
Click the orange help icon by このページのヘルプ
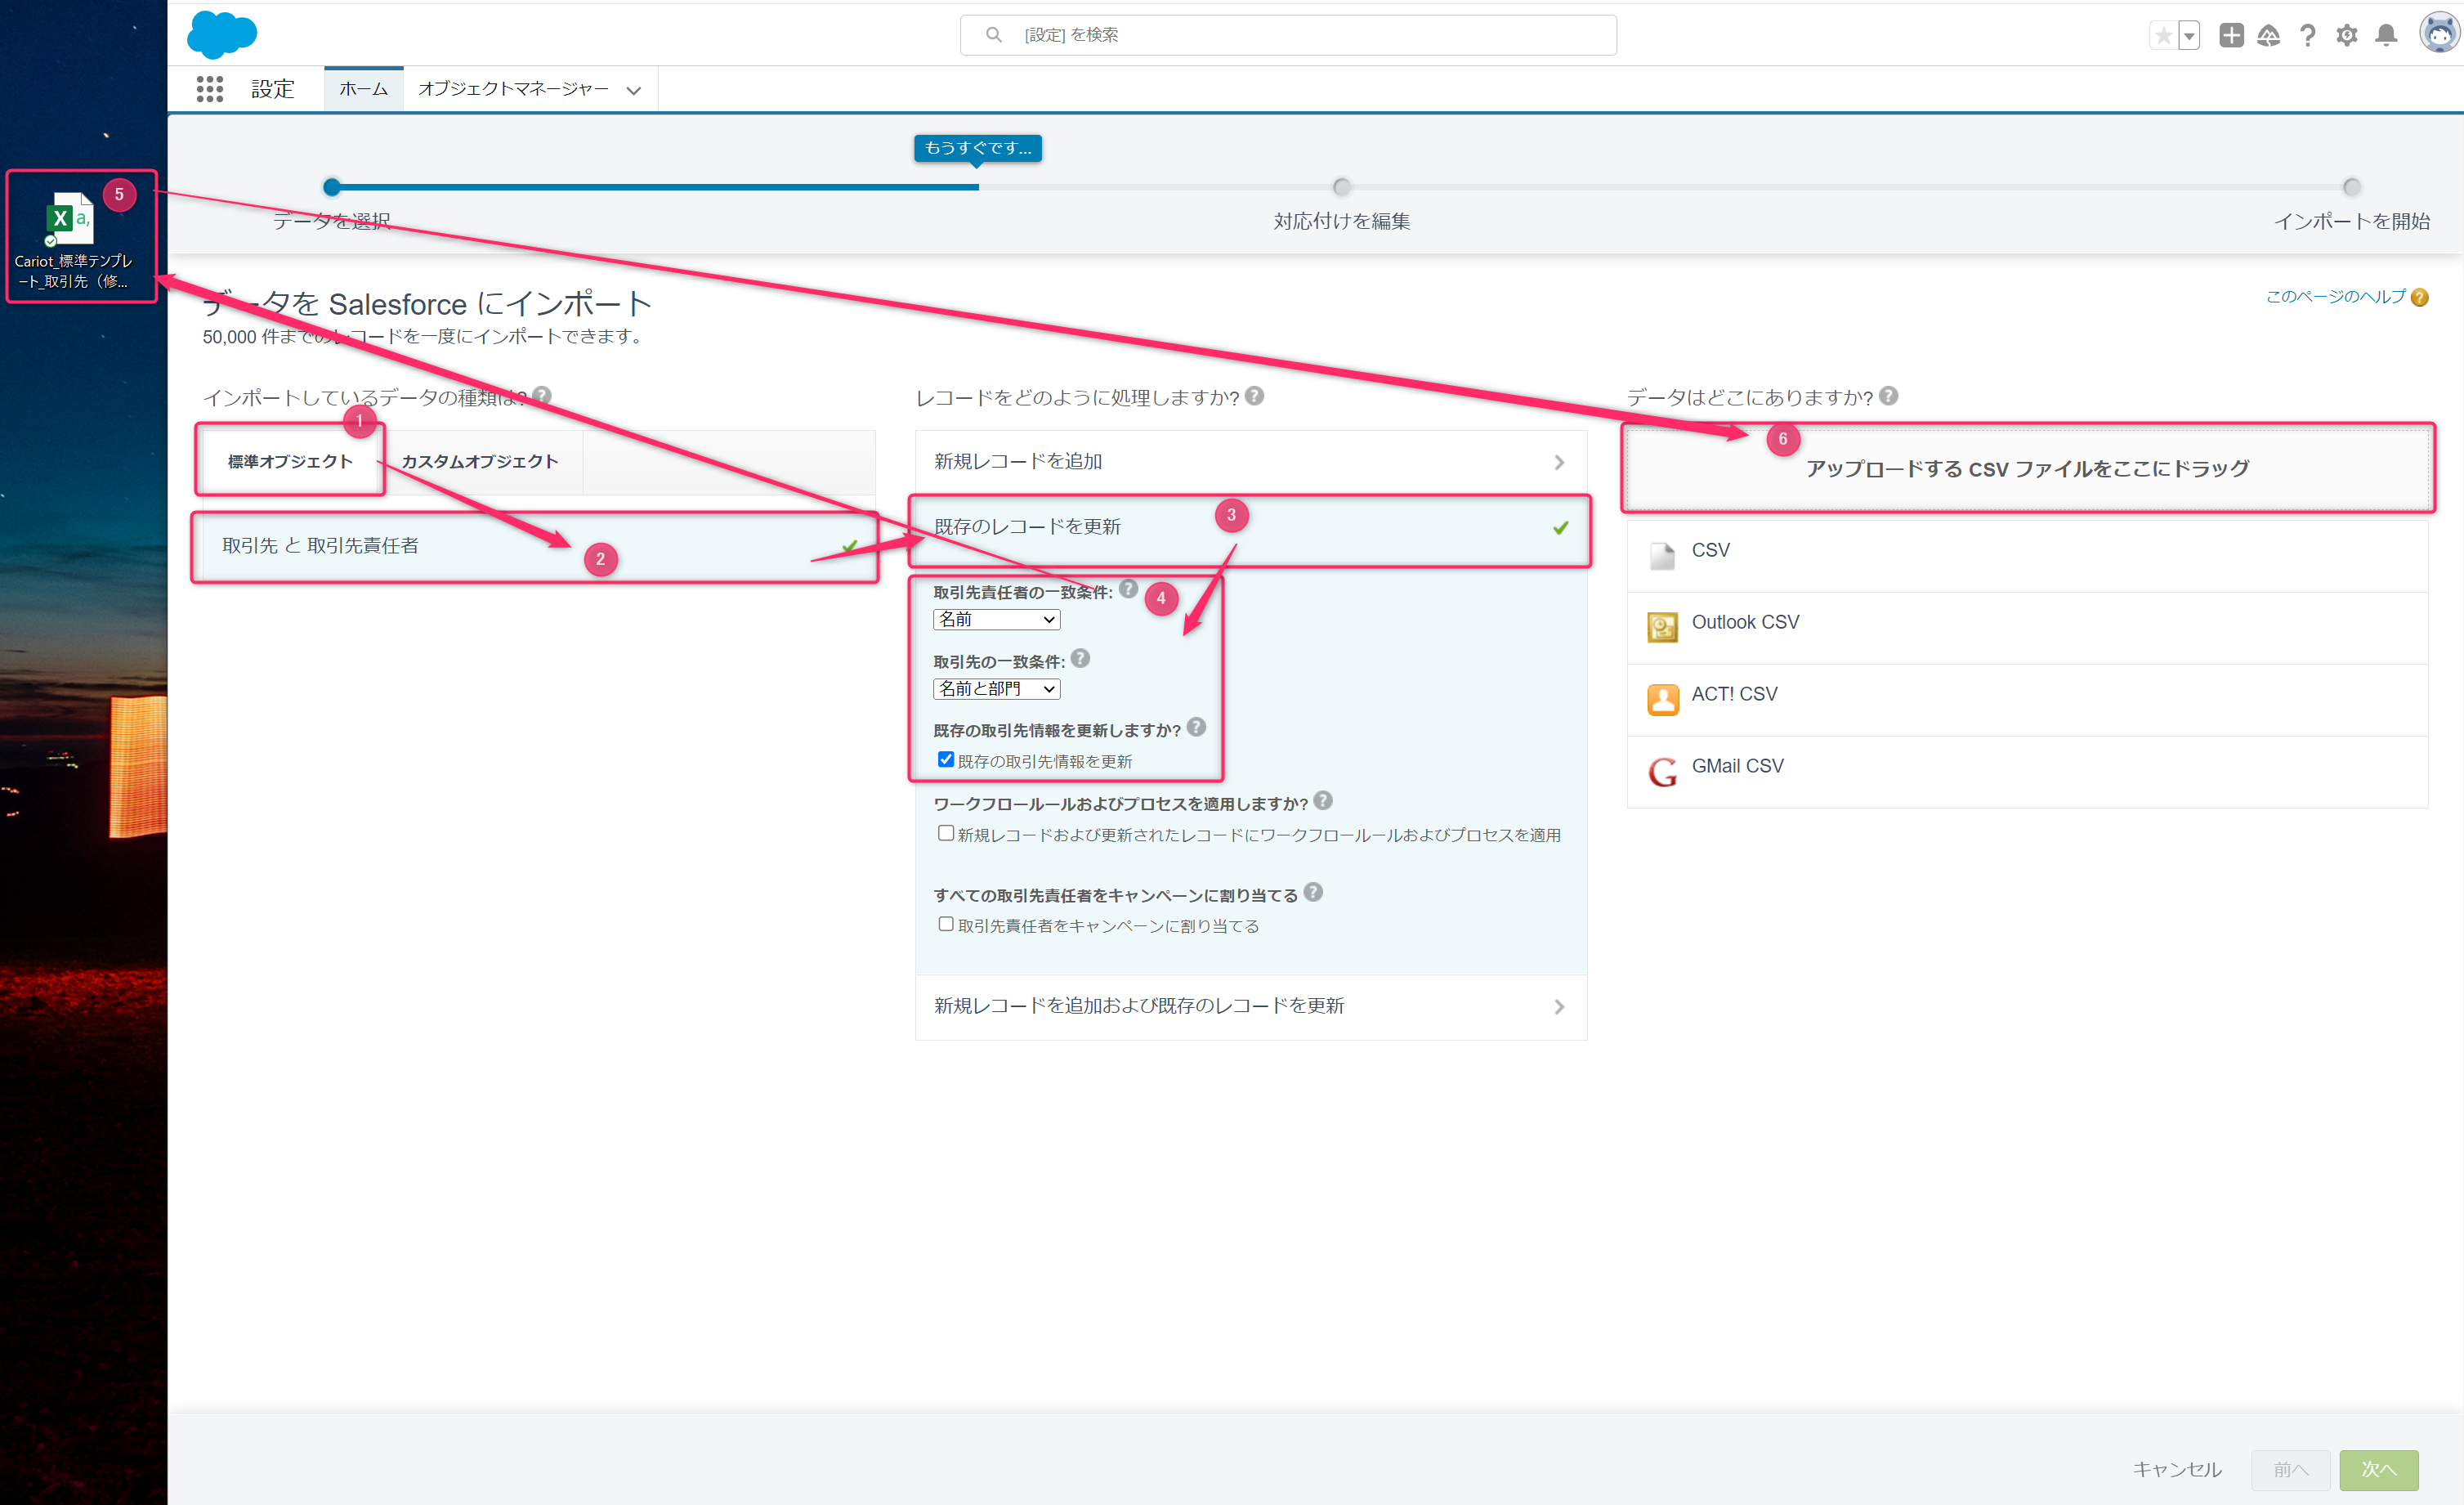coord(2419,298)
